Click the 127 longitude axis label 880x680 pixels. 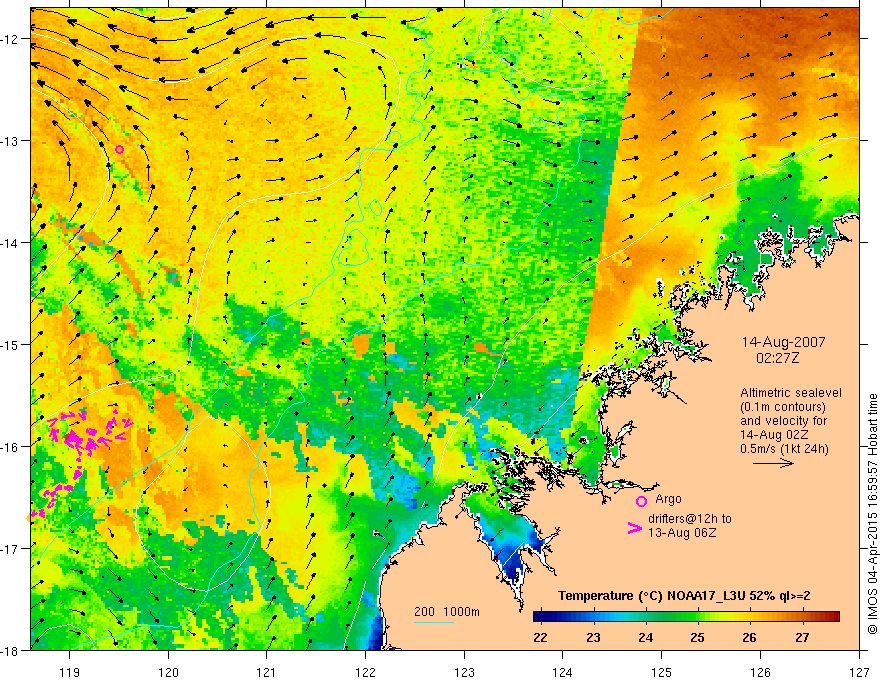(x=859, y=672)
